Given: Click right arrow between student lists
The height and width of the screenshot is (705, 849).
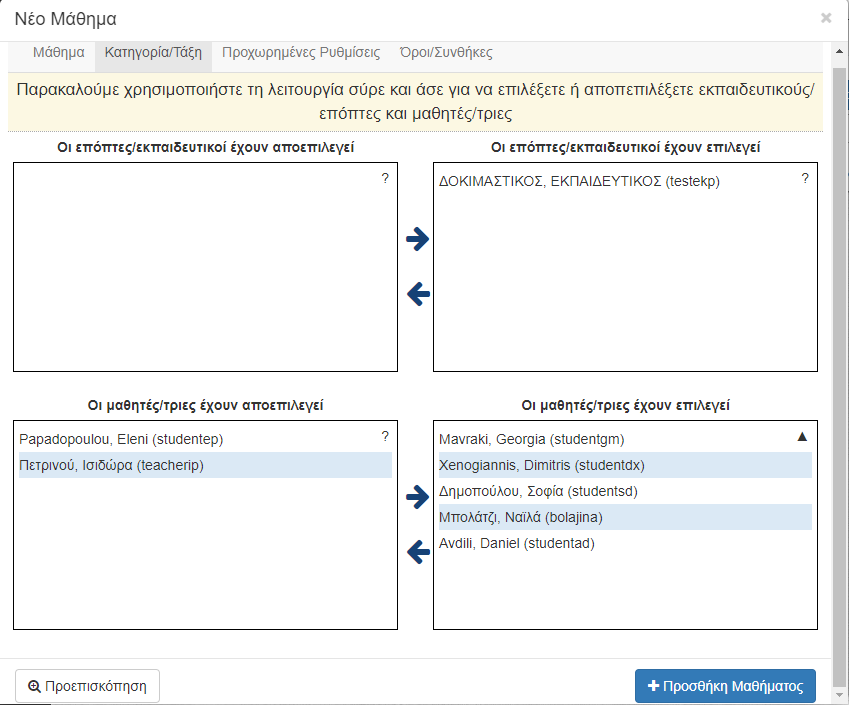Looking at the screenshot, I should point(417,497).
